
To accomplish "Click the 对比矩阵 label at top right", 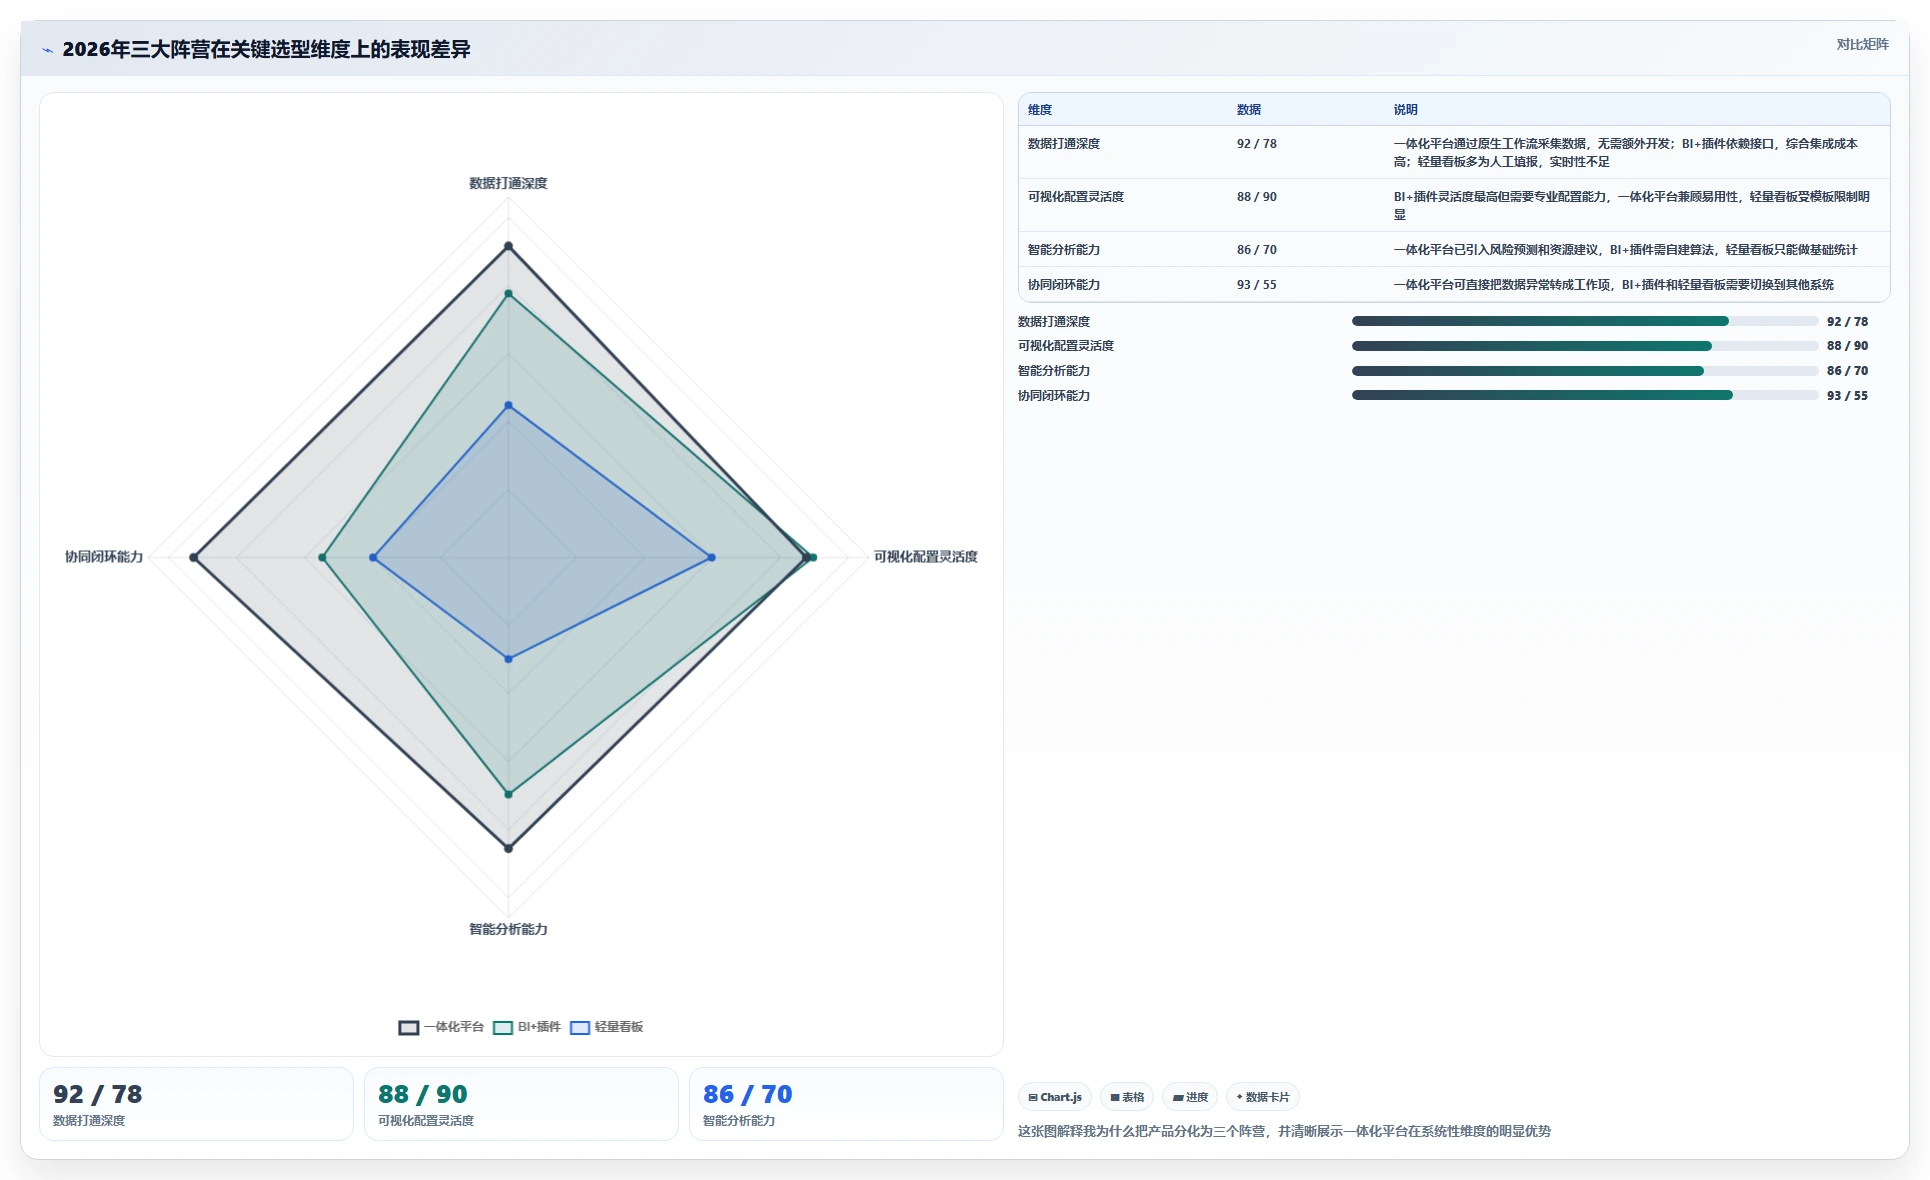I will click(x=1862, y=44).
